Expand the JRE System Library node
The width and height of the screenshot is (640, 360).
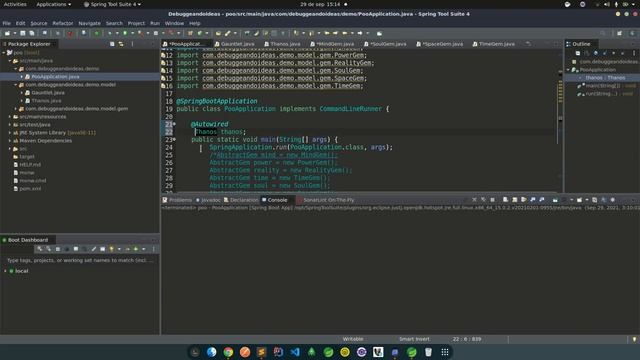coord(10,133)
